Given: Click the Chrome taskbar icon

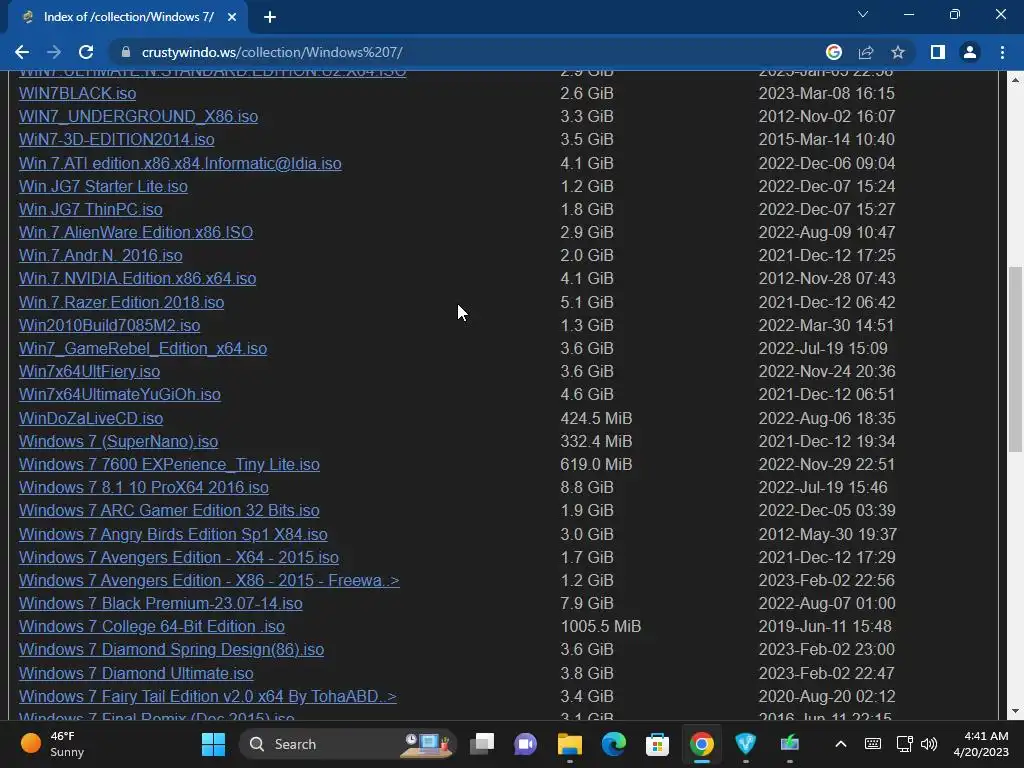Looking at the screenshot, I should tap(701, 744).
